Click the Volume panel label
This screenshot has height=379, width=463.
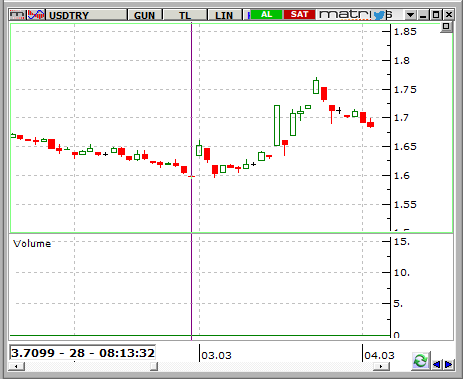(32, 244)
